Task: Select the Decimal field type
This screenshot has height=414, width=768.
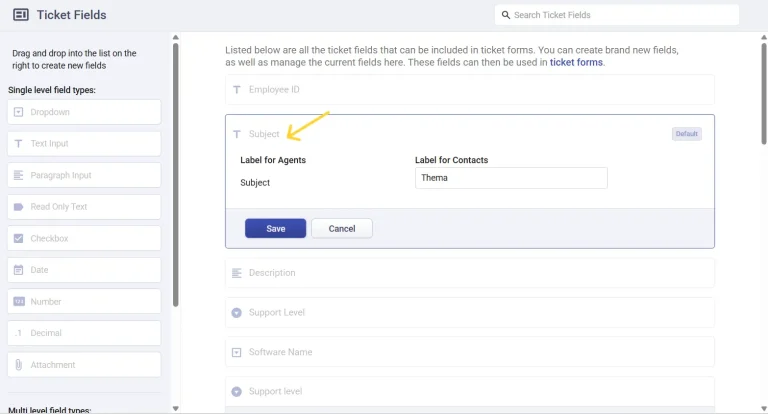Action: click(x=84, y=333)
